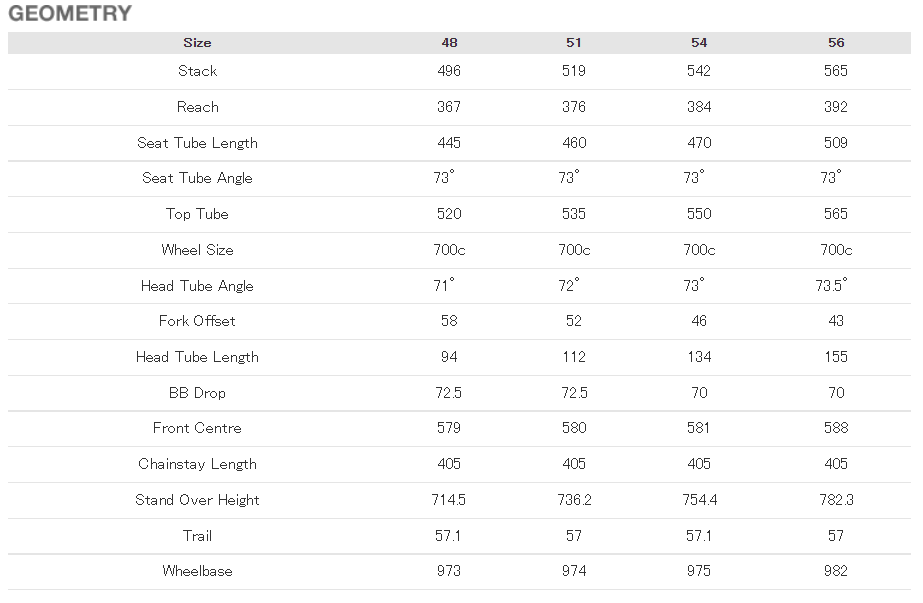The height and width of the screenshot is (603, 923).
Task: Click the Seat Tube Angle label
Action: point(197,178)
